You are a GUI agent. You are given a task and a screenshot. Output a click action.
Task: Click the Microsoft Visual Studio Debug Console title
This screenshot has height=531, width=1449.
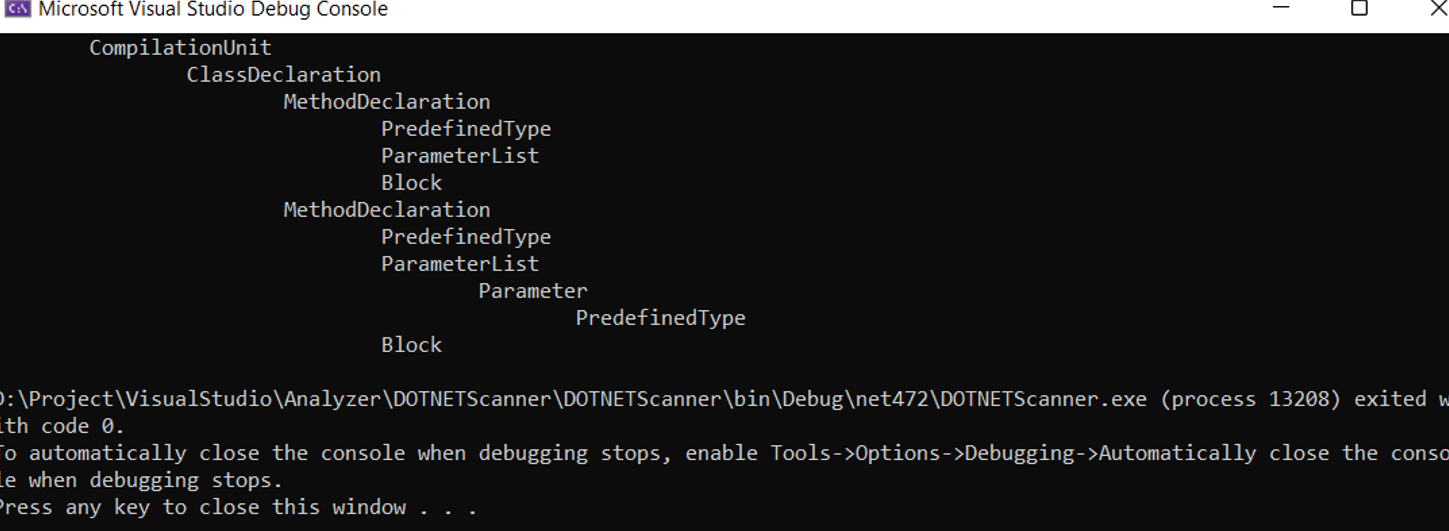212,10
